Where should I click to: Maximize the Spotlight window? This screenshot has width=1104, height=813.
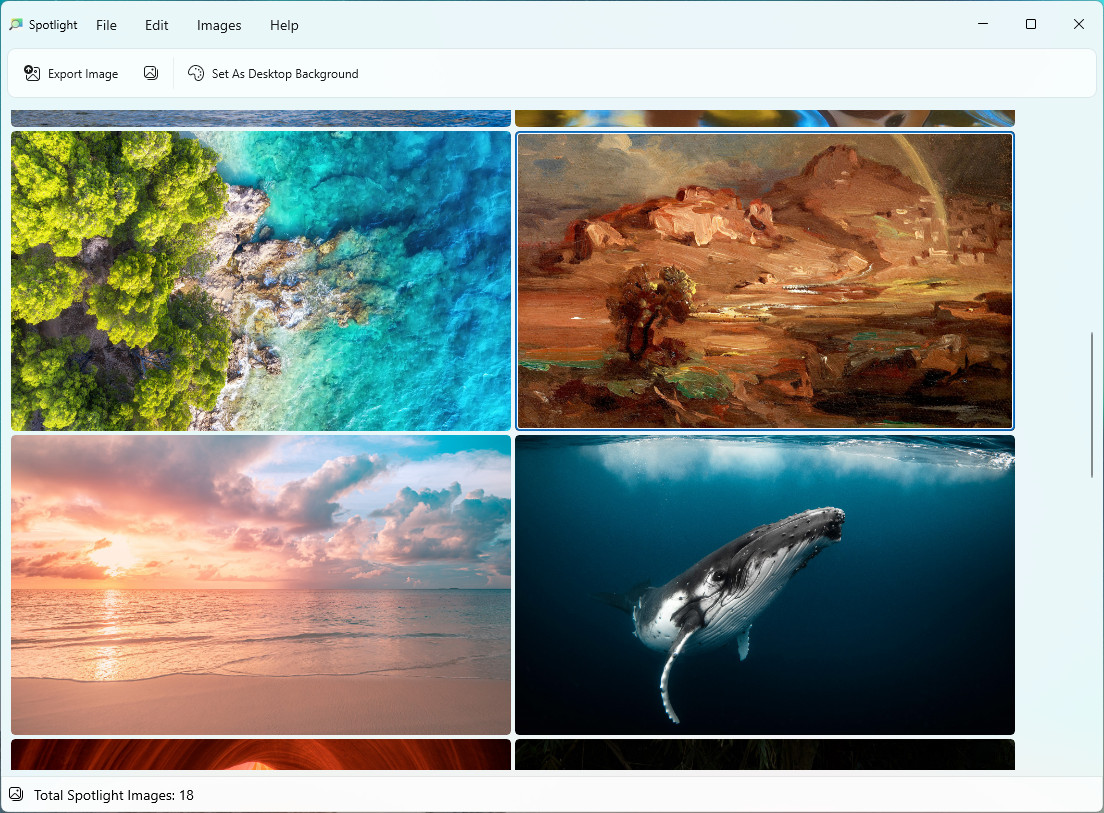pyautogui.click(x=1031, y=24)
